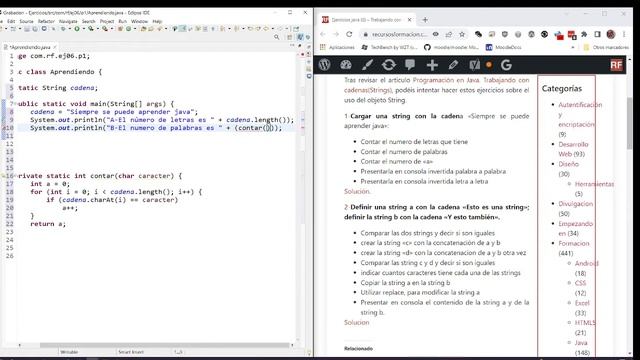
Task: Open Chrome extensions puzzle icon
Action: point(584,34)
